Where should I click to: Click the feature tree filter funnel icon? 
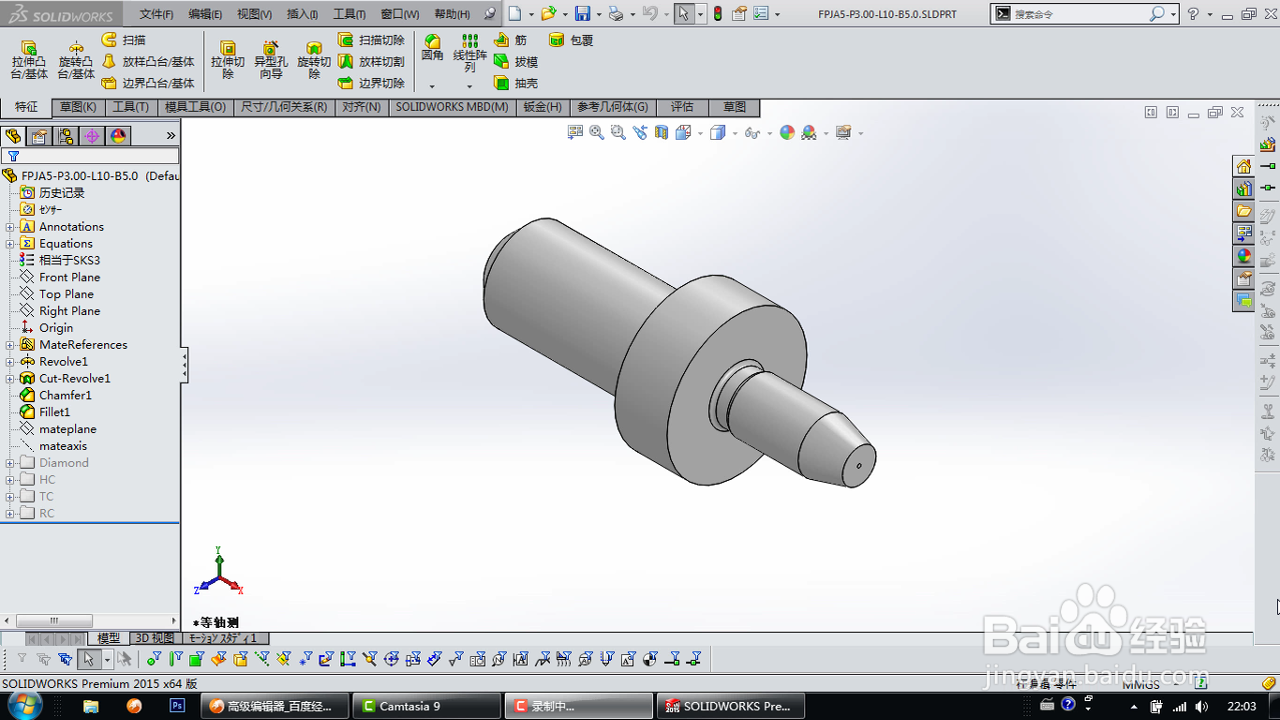13,156
